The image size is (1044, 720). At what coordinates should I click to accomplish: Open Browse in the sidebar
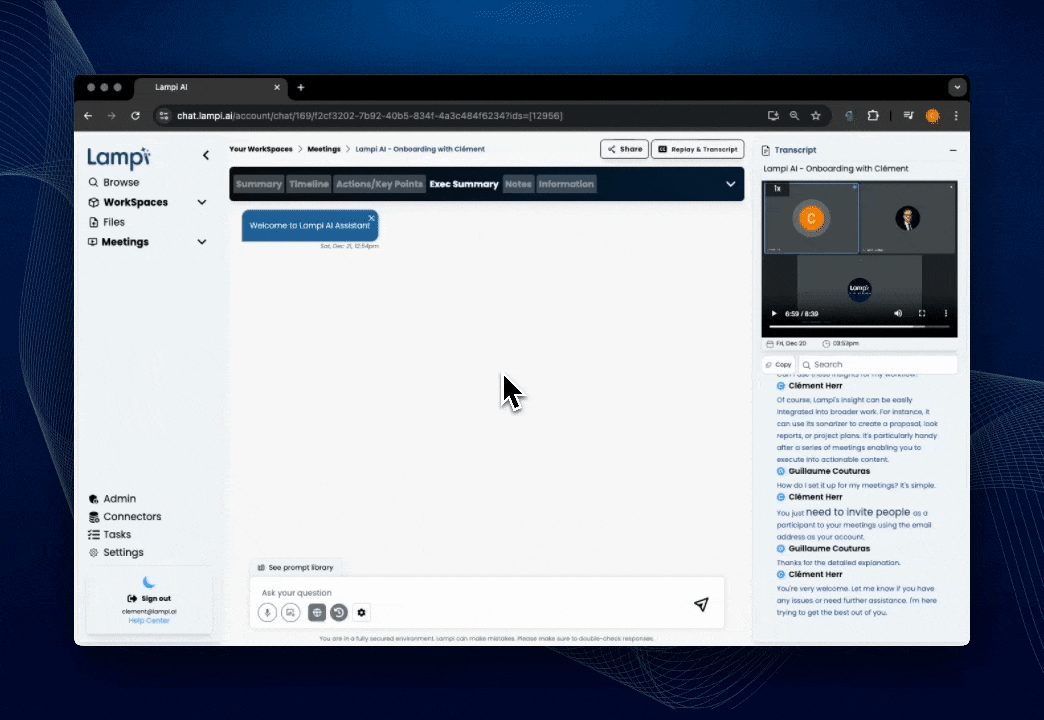click(114, 182)
